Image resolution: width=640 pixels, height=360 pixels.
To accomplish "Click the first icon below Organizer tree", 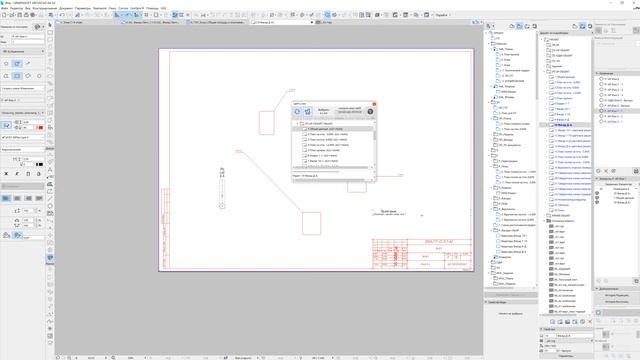I will (552, 322).
